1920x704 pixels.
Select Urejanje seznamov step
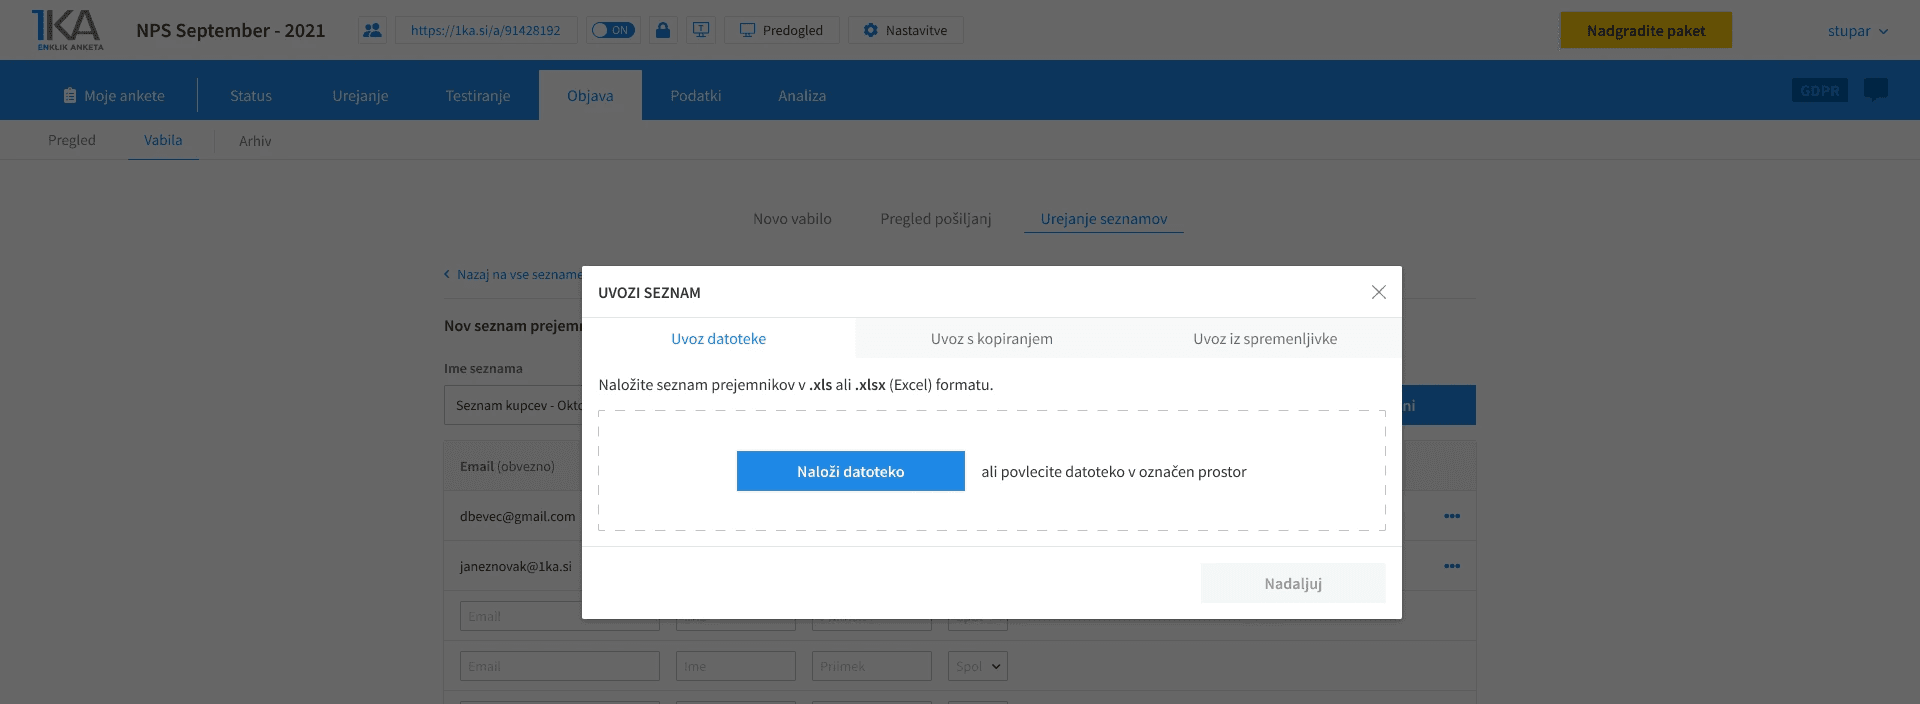1104,219
